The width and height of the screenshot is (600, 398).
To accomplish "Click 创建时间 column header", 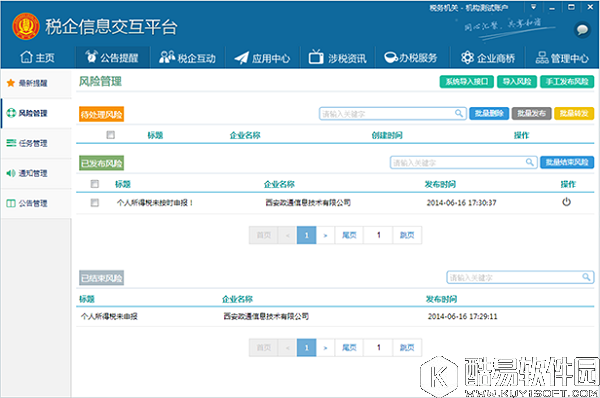I will (x=387, y=135).
